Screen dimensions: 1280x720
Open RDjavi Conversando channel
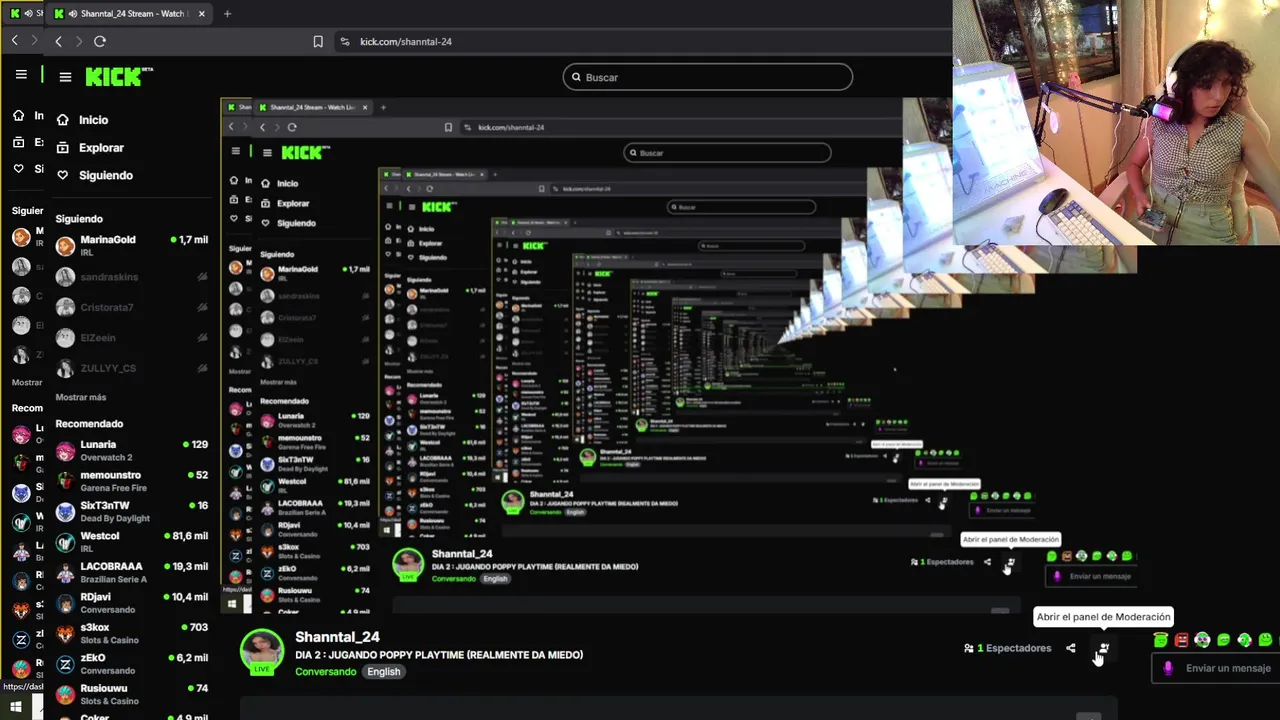click(x=131, y=603)
